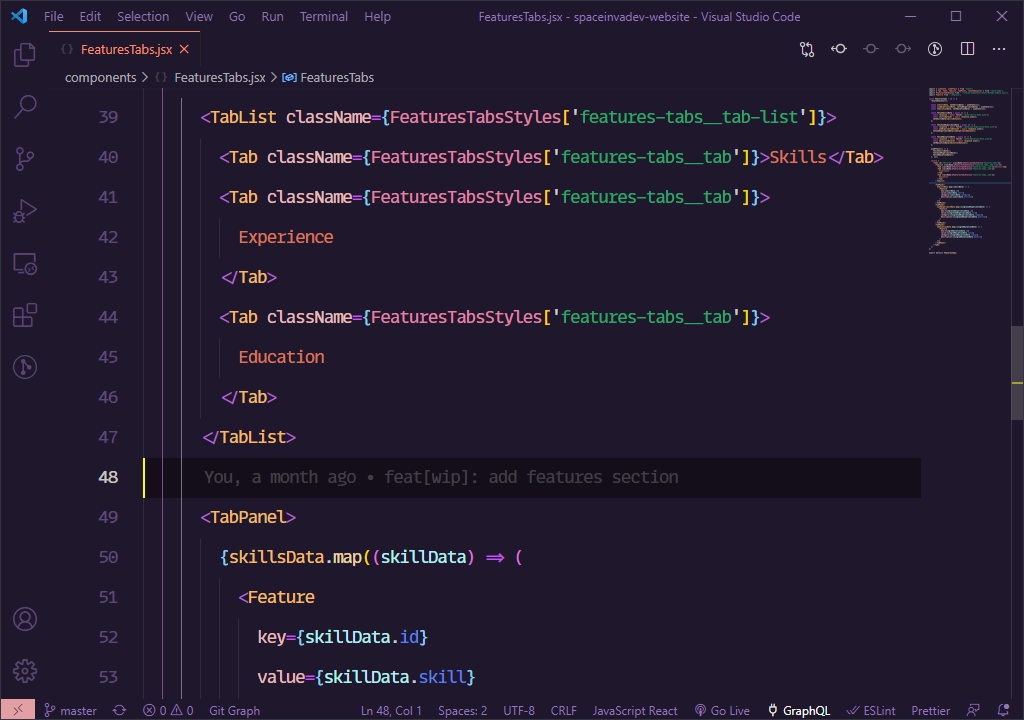This screenshot has width=1024, height=720.
Task: Open the Extensions view
Action: click(25, 315)
